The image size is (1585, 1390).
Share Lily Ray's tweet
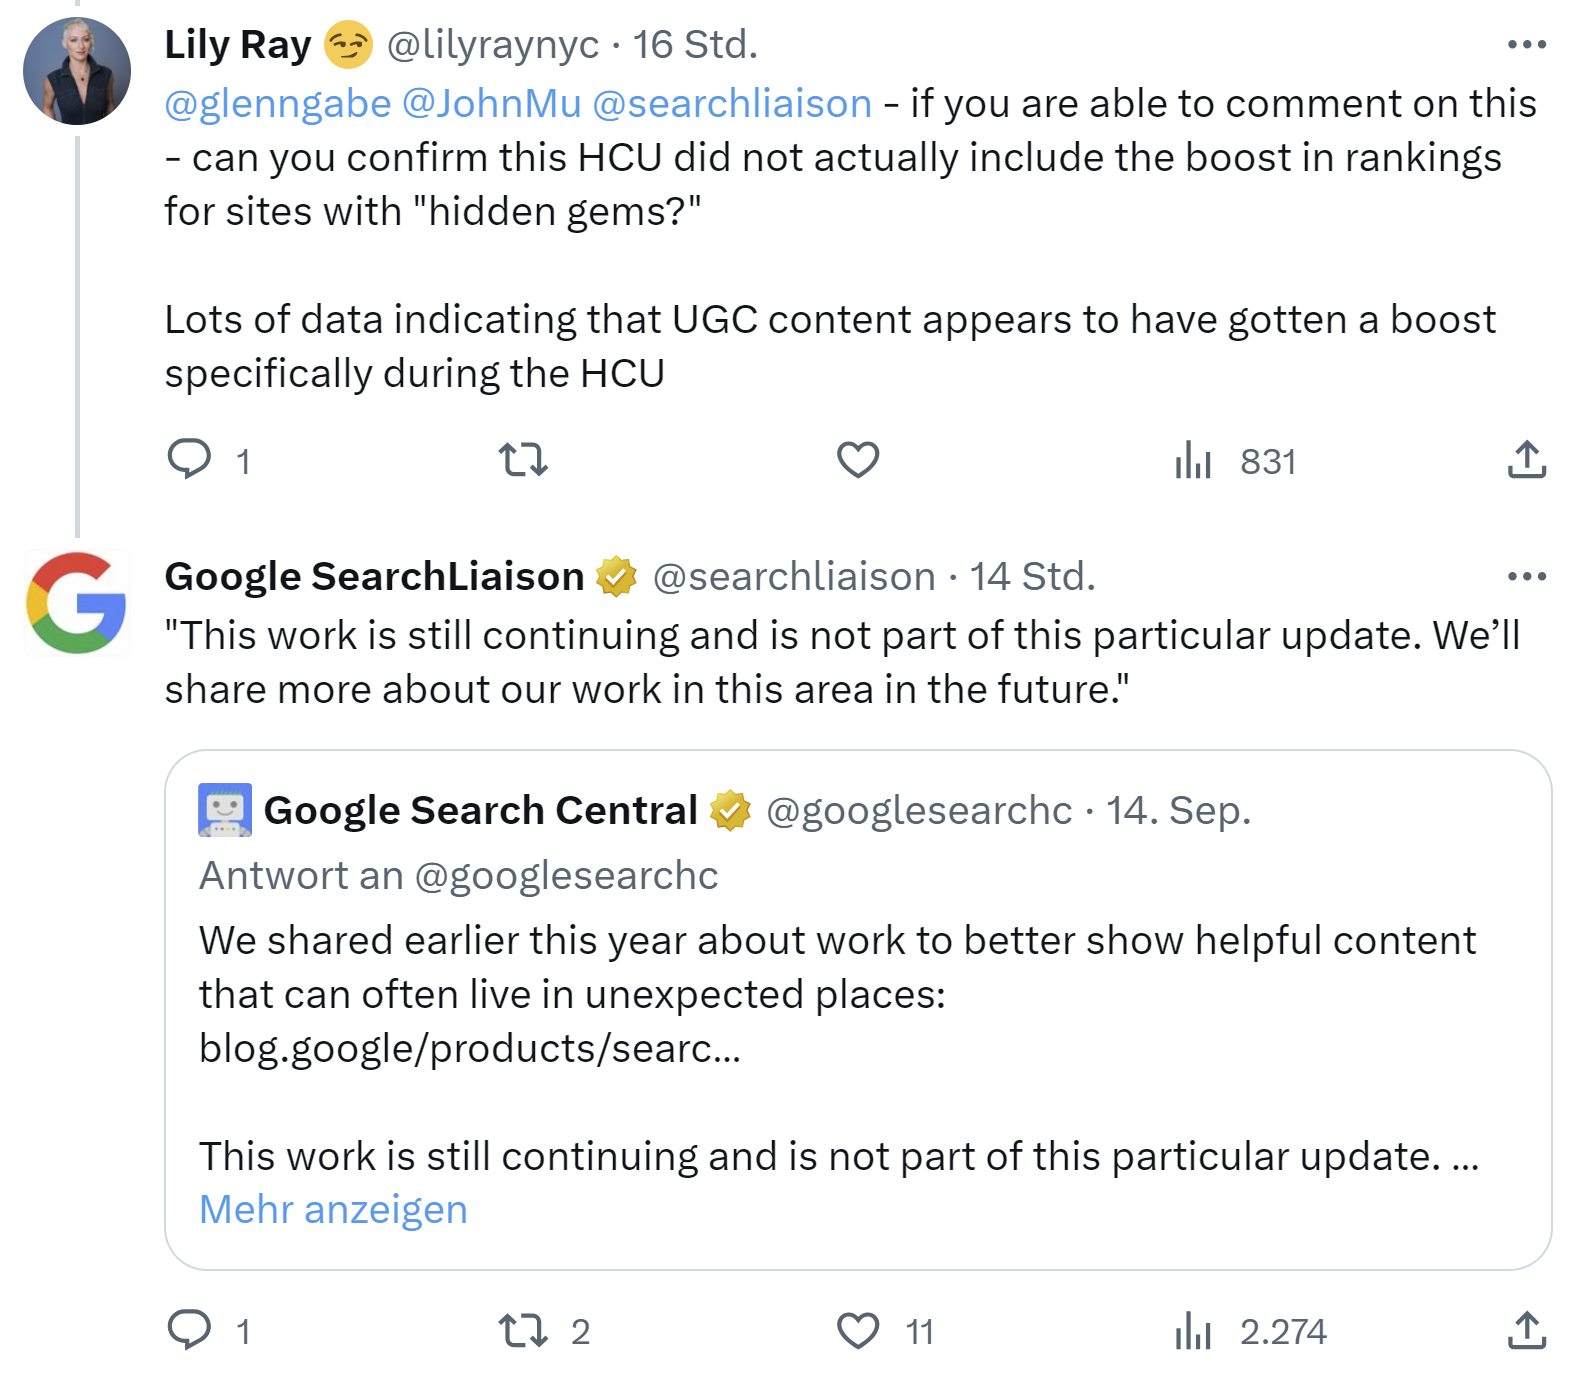tap(1528, 459)
